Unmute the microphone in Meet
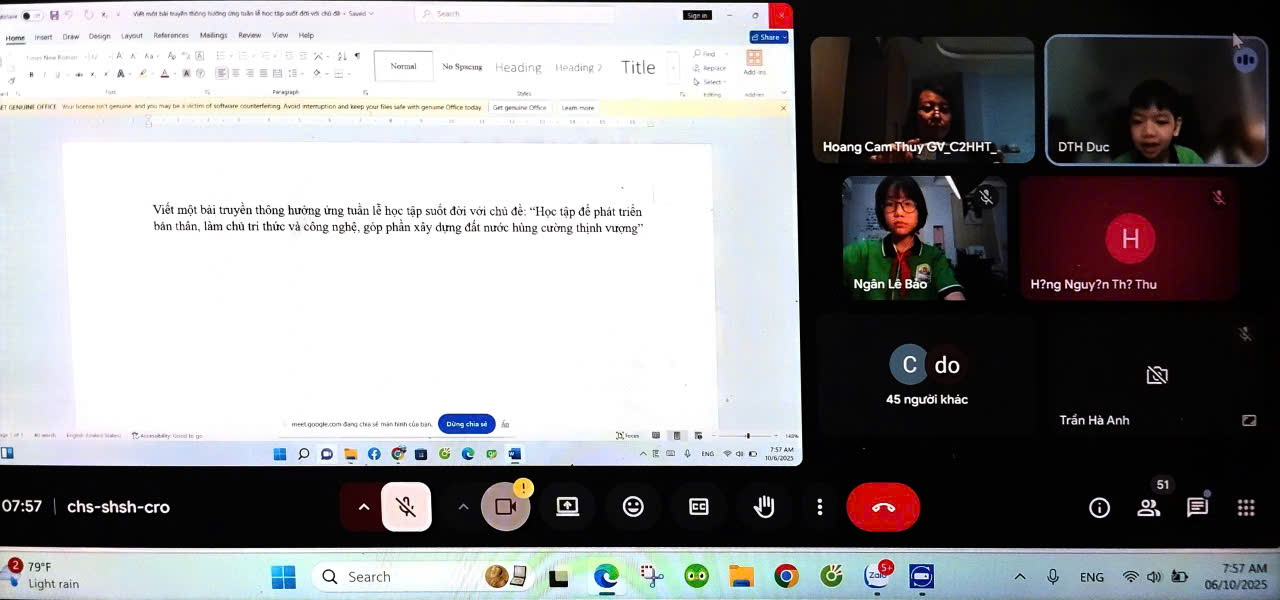Image resolution: width=1280 pixels, height=600 pixels. click(x=406, y=507)
